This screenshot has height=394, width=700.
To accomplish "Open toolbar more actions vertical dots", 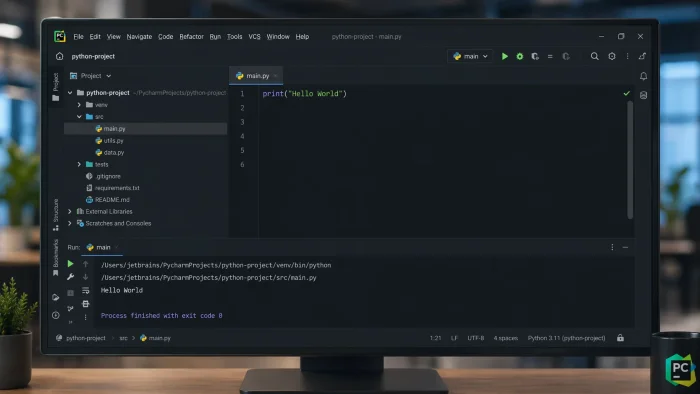I will 627,56.
